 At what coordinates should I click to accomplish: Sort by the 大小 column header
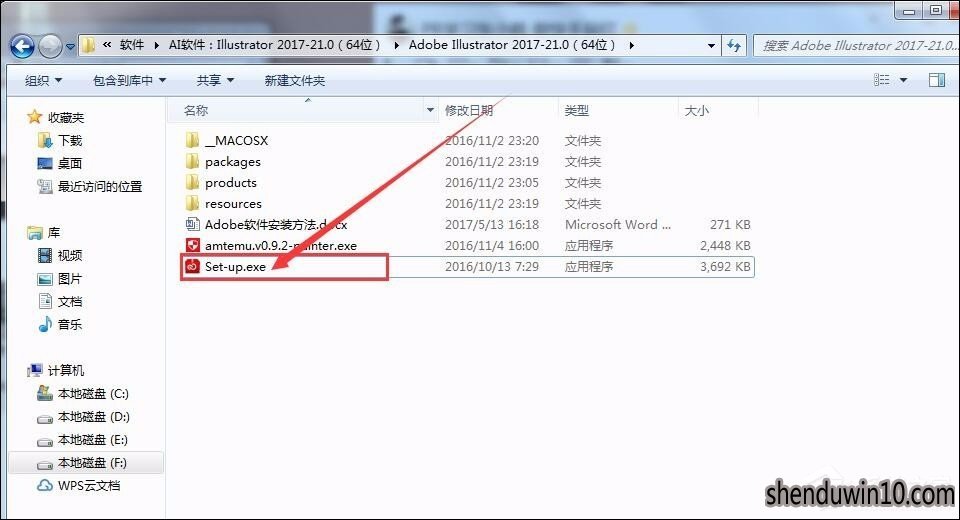click(696, 110)
